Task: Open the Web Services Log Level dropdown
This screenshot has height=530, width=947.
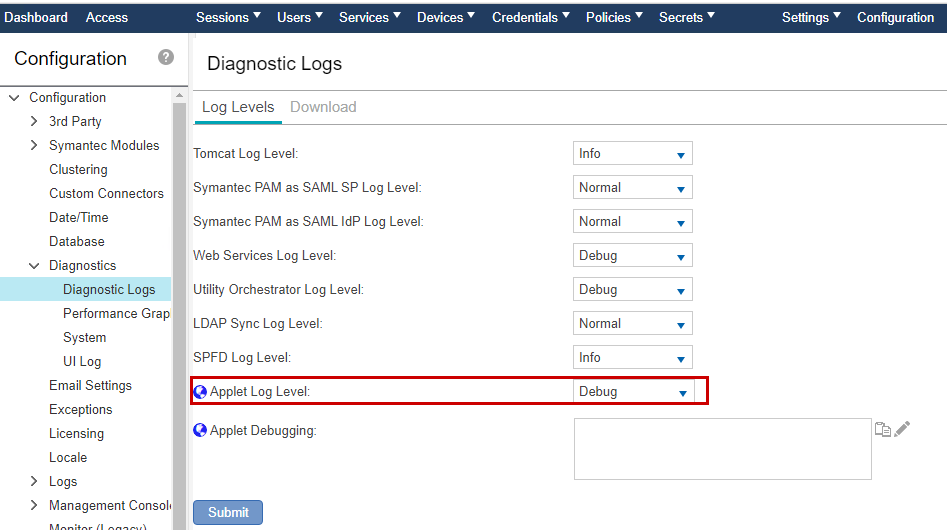Action: [632, 255]
